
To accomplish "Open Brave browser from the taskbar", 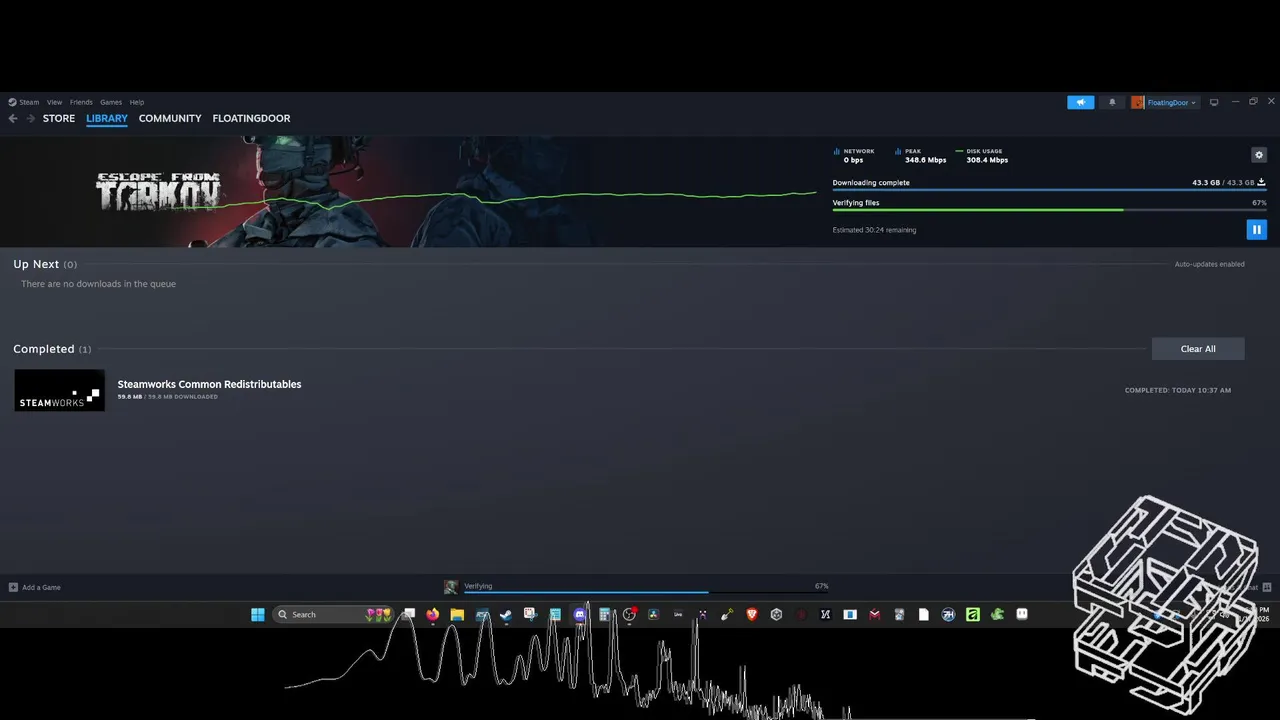I will (752, 614).
